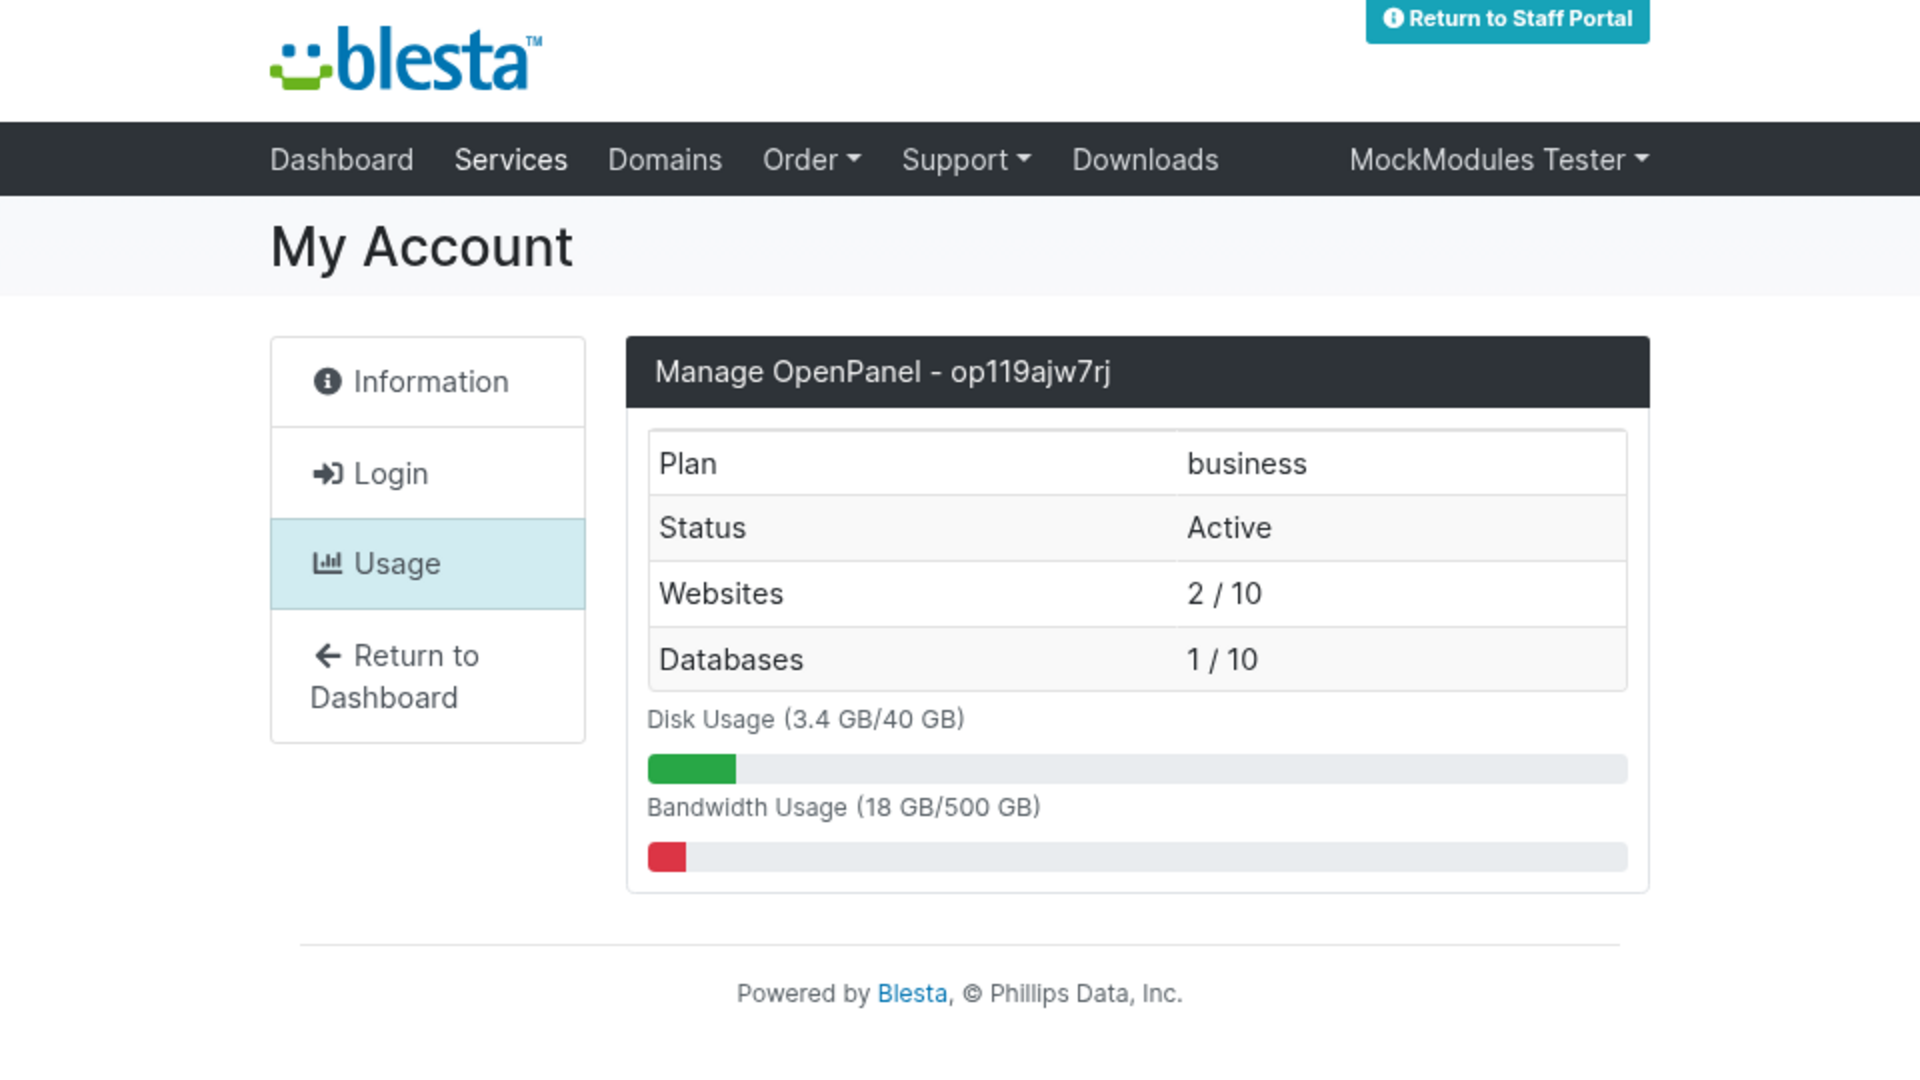Open the Downloads page

click(1146, 159)
